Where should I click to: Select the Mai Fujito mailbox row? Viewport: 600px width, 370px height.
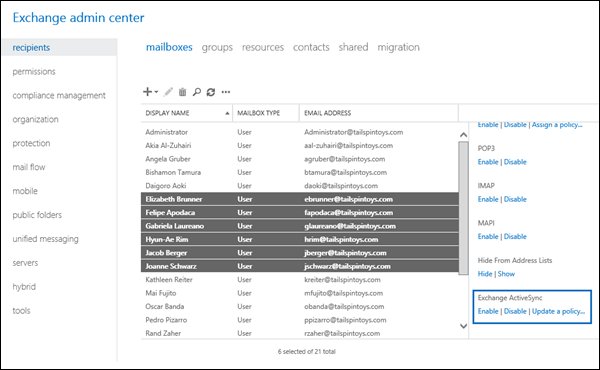[300, 293]
